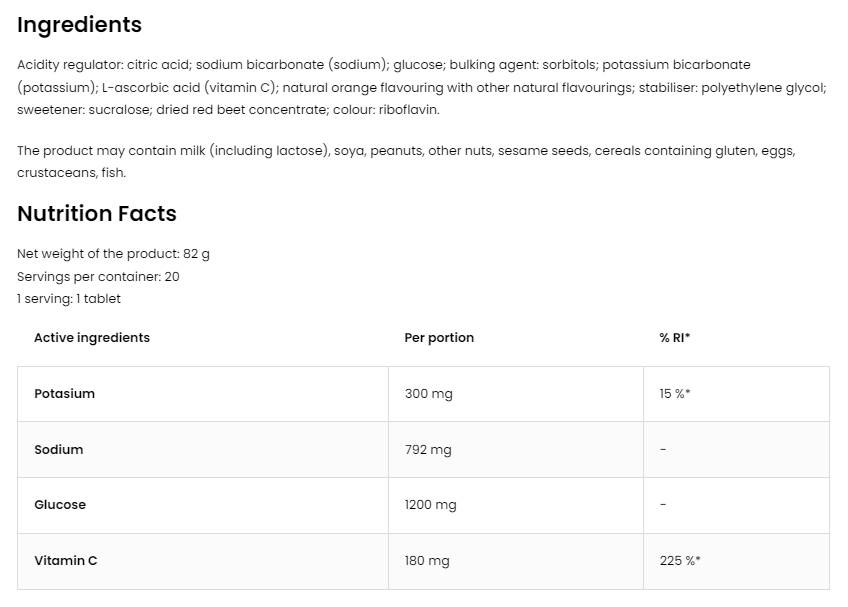This screenshot has width=848, height=607.
Task: Click the 180 mg vitamin C value
Action: (x=427, y=561)
